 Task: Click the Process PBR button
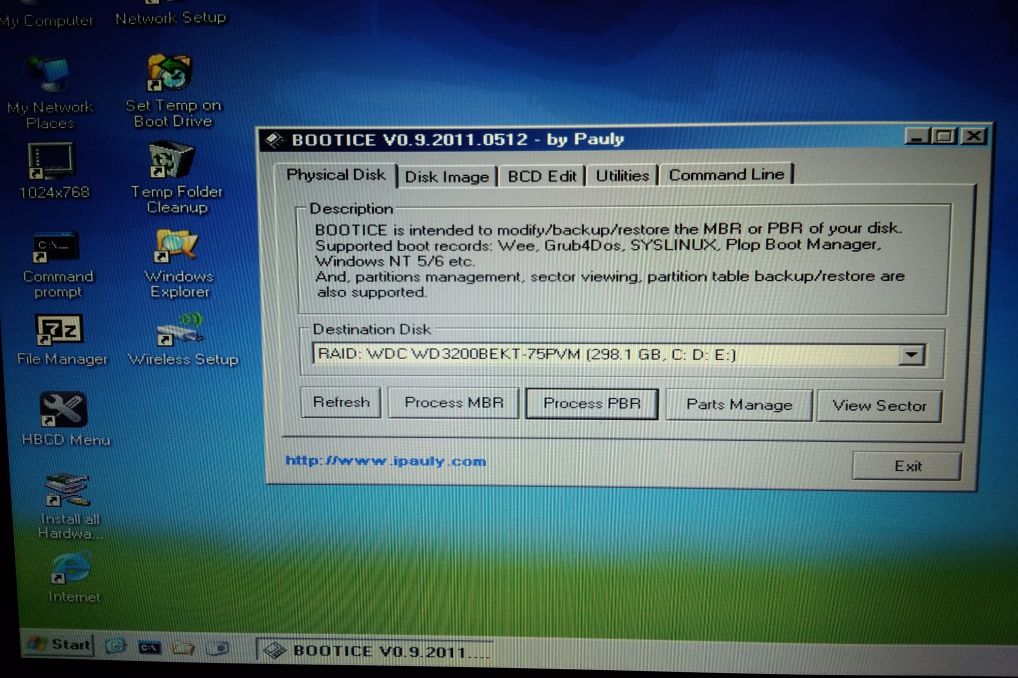(591, 403)
